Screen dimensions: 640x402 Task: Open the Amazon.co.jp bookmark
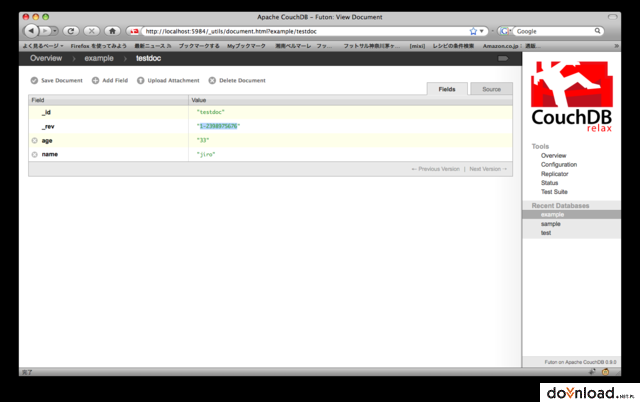tap(511, 46)
